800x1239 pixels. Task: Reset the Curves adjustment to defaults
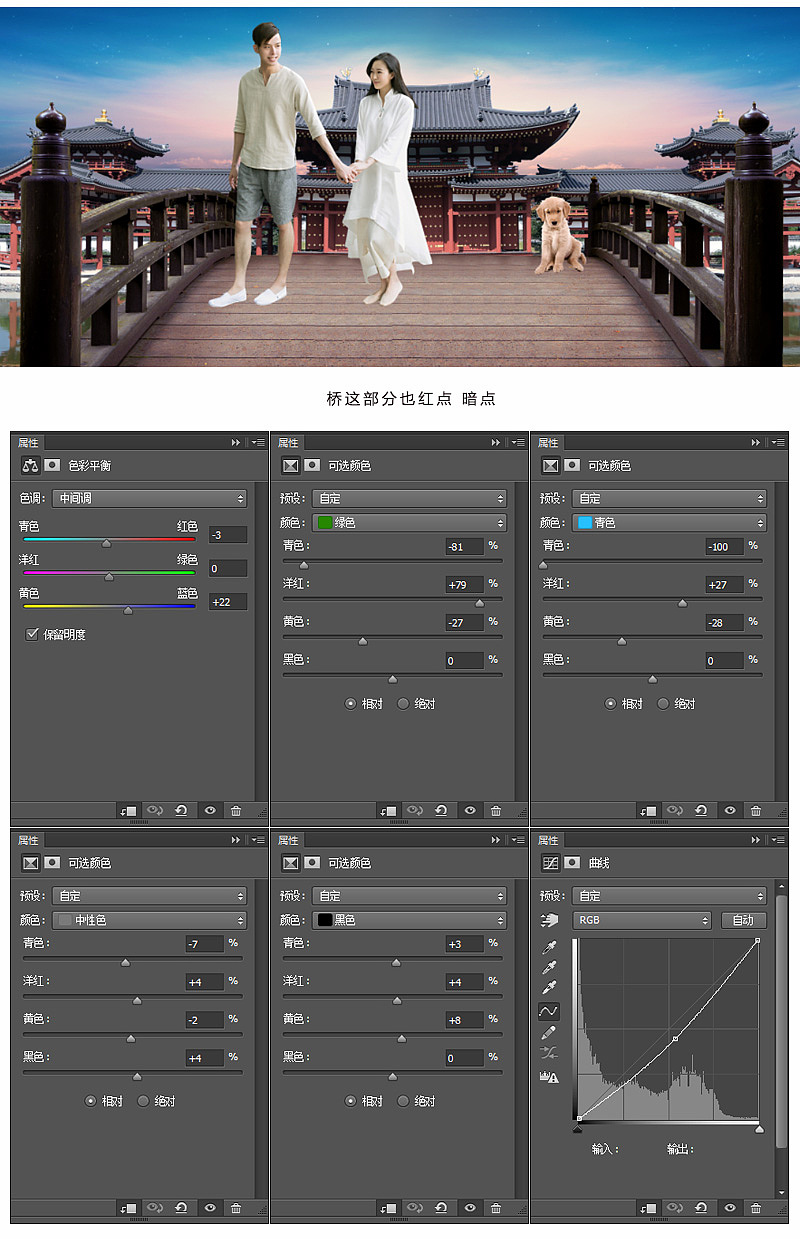[701, 1209]
